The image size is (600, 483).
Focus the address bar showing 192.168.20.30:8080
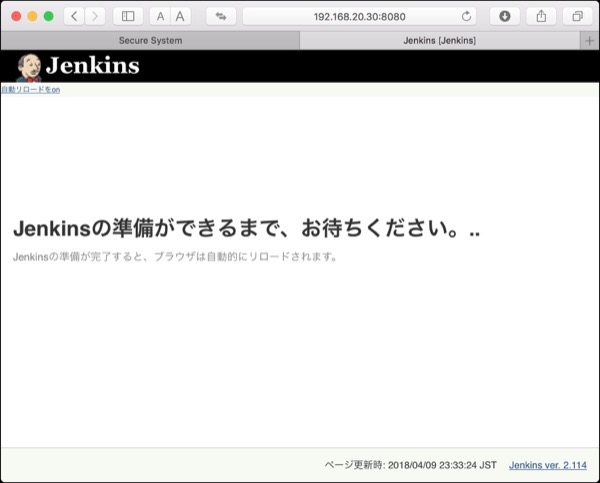point(359,16)
